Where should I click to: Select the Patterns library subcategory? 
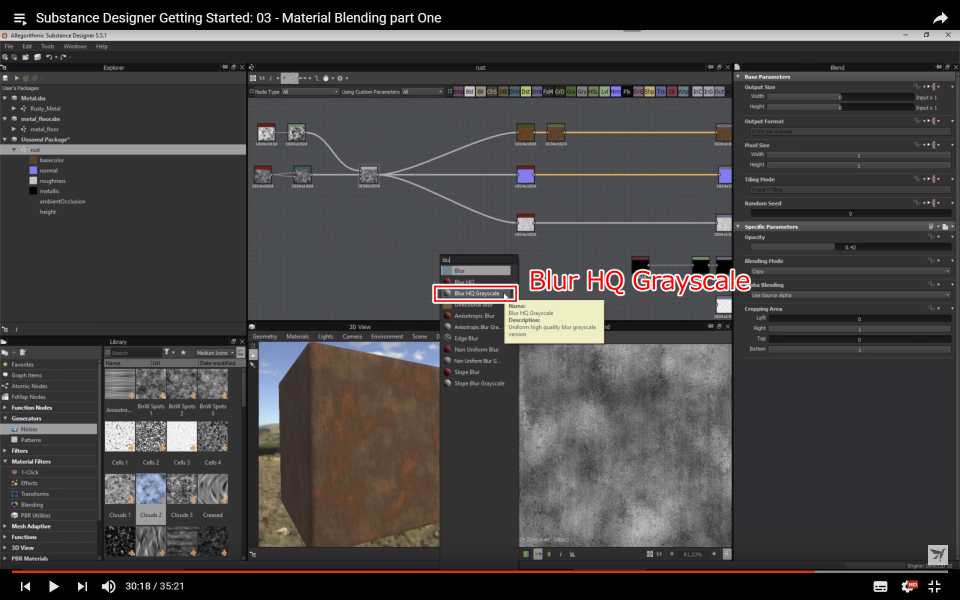[x=31, y=440]
